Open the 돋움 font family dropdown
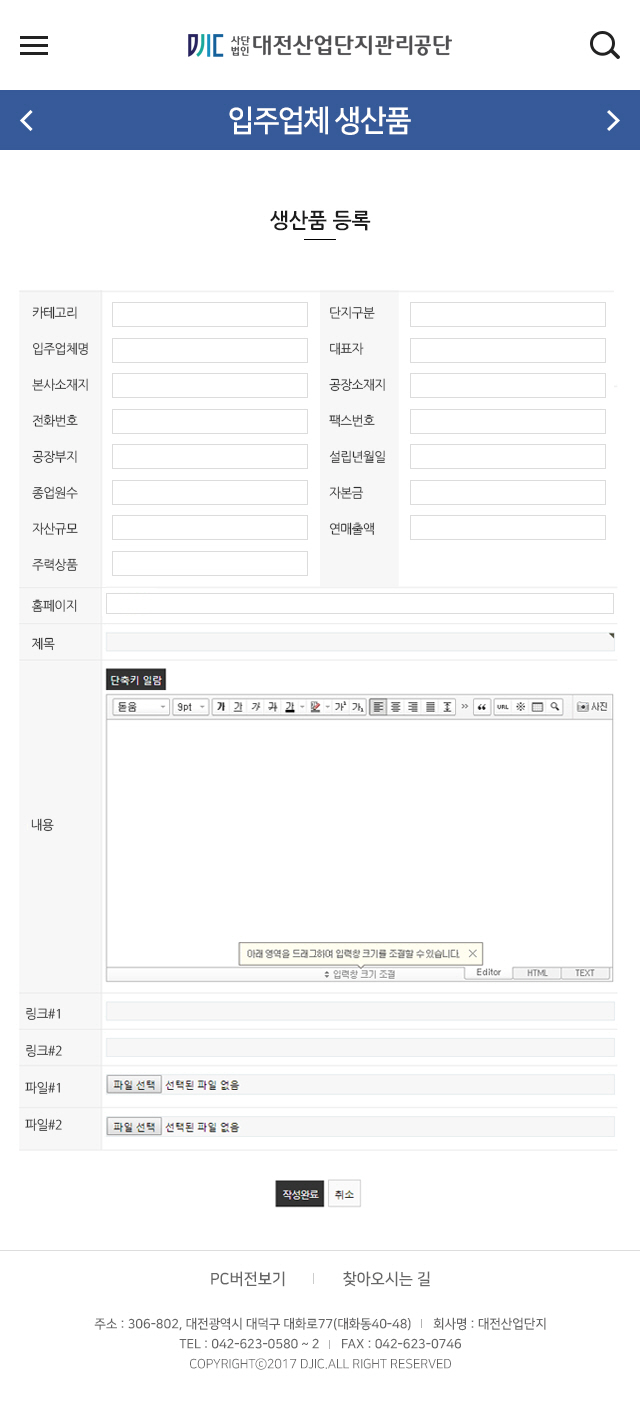This screenshot has width=640, height=1401. tap(141, 706)
